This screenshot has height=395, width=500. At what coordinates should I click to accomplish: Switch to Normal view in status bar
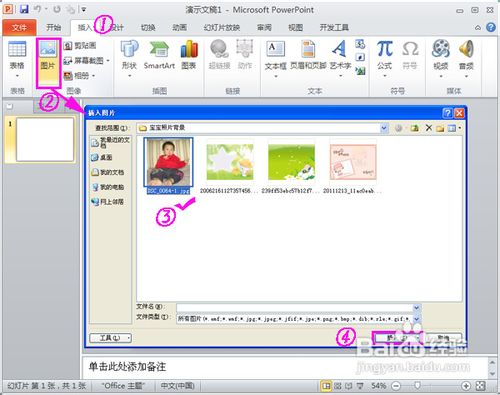click(x=326, y=386)
